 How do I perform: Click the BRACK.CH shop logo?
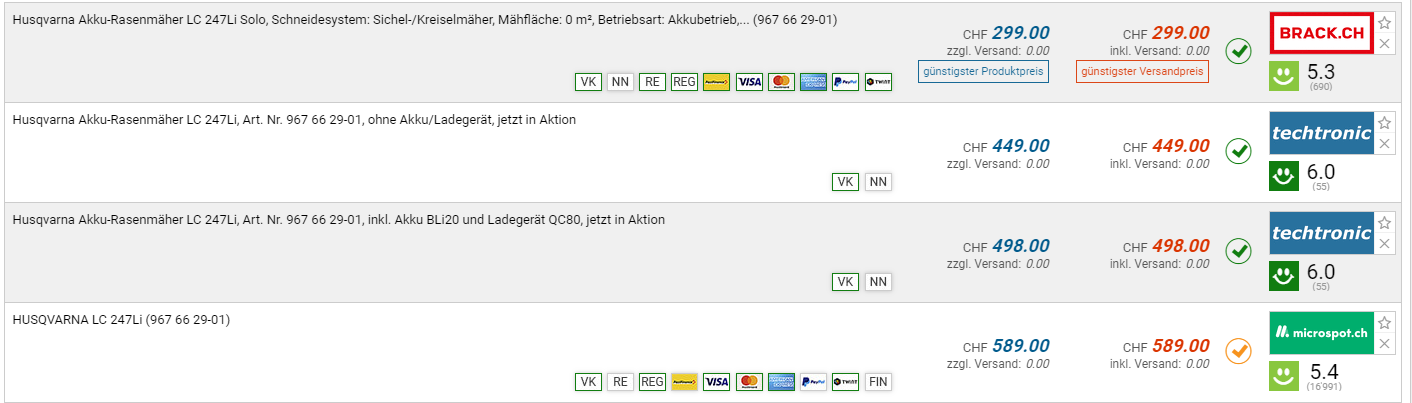(1320, 33)
